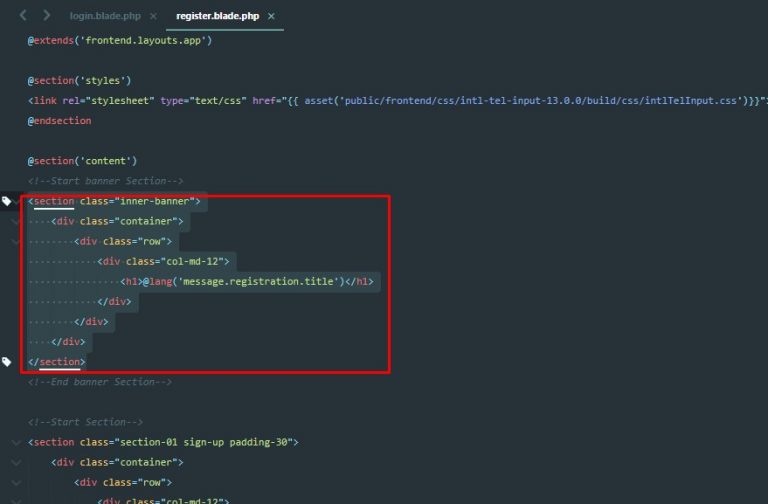Collapse the section-01 sign-up section fold arrow
Image resolution: width=768 pixels, height=504 pixels.
pos(15,442)
